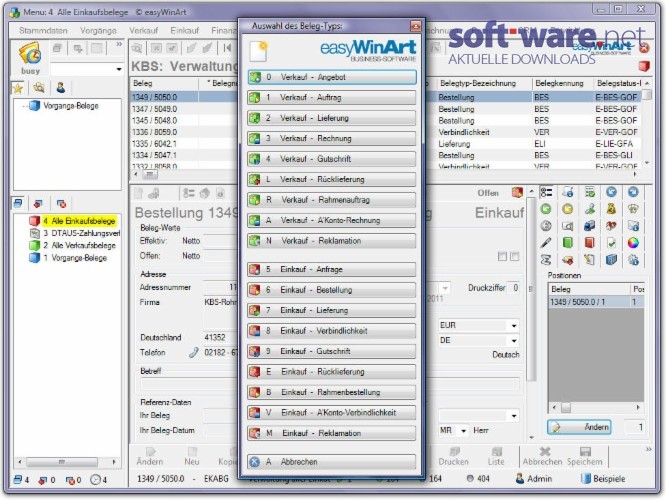Choose 8 Einkauf - Verbindlichkeit
The width and height of the screenshot is (666, 500).
[x=332, y=331]
